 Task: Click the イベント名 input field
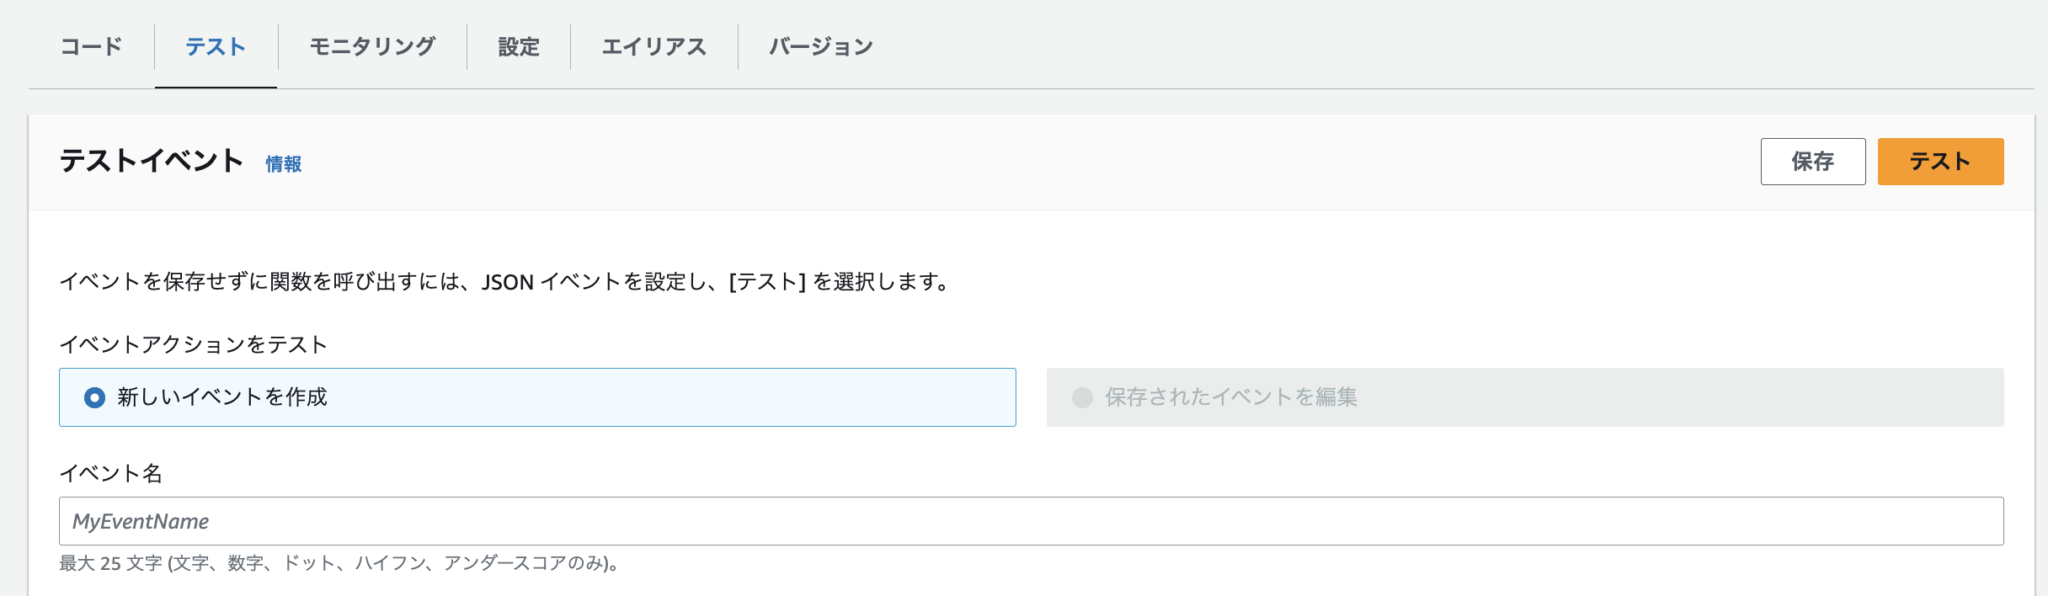click(500, 521)
